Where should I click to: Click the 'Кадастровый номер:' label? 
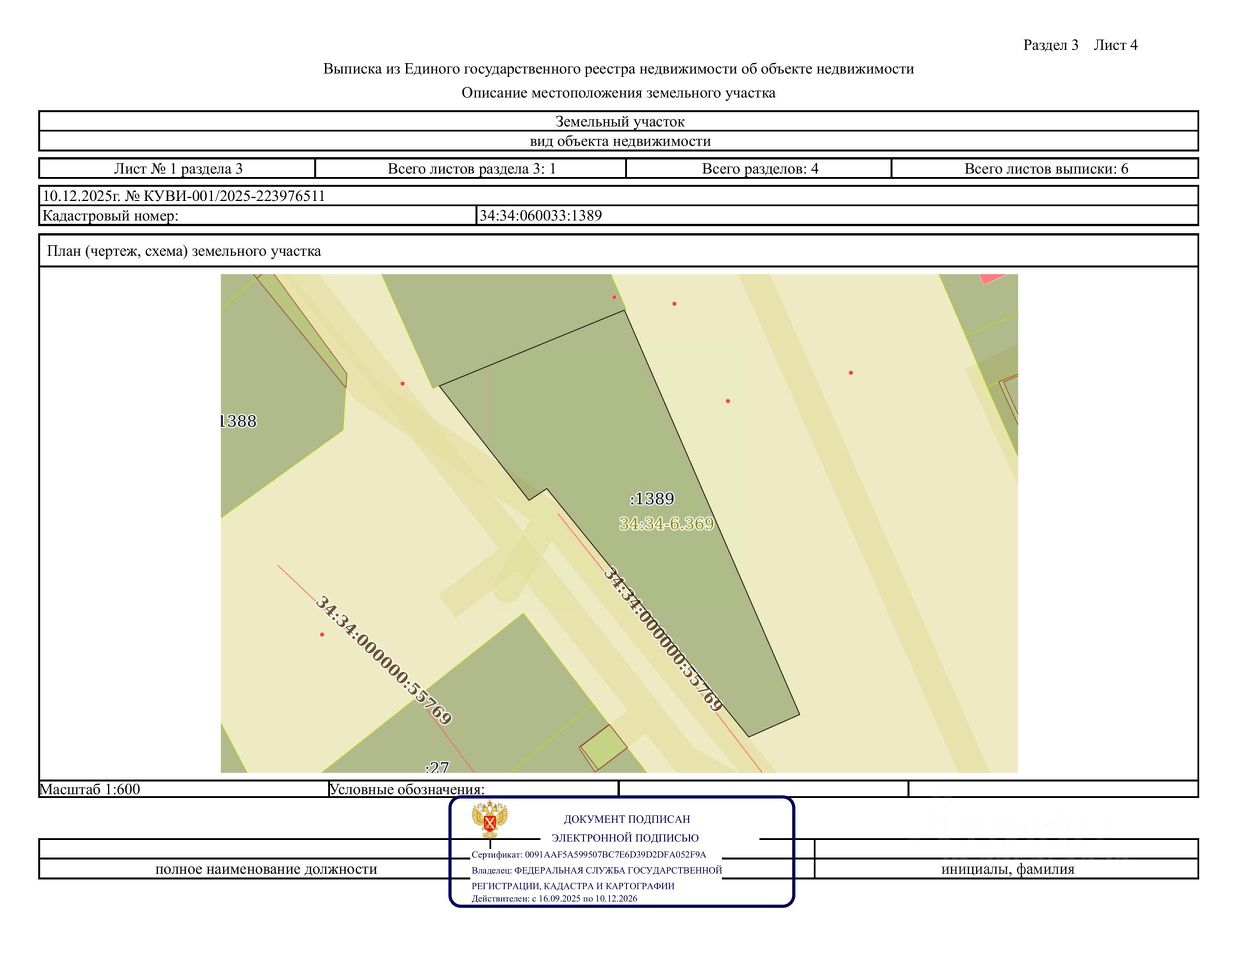click(x=110, y=215)
